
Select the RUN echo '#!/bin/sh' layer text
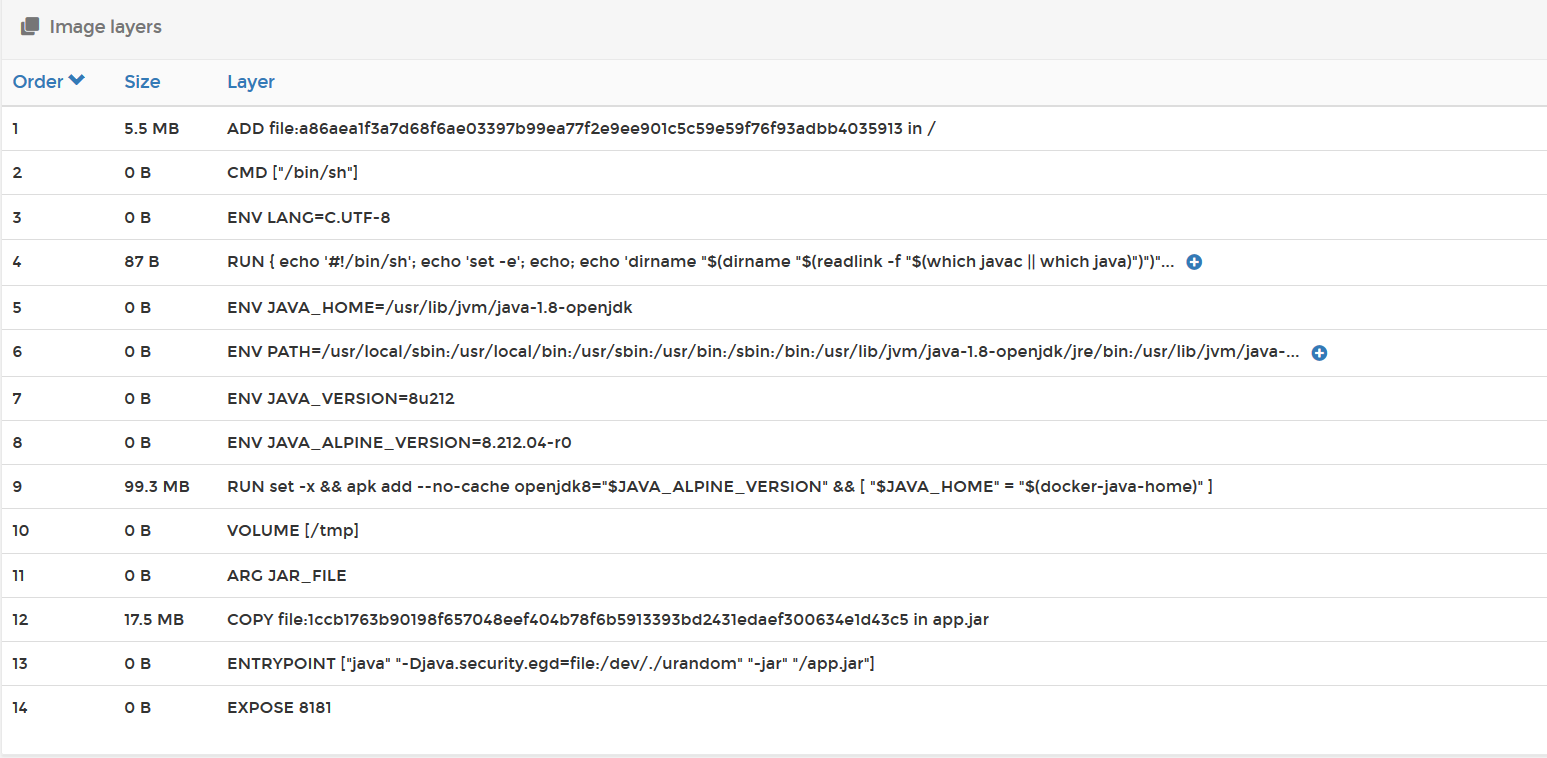tap(701, 262)
